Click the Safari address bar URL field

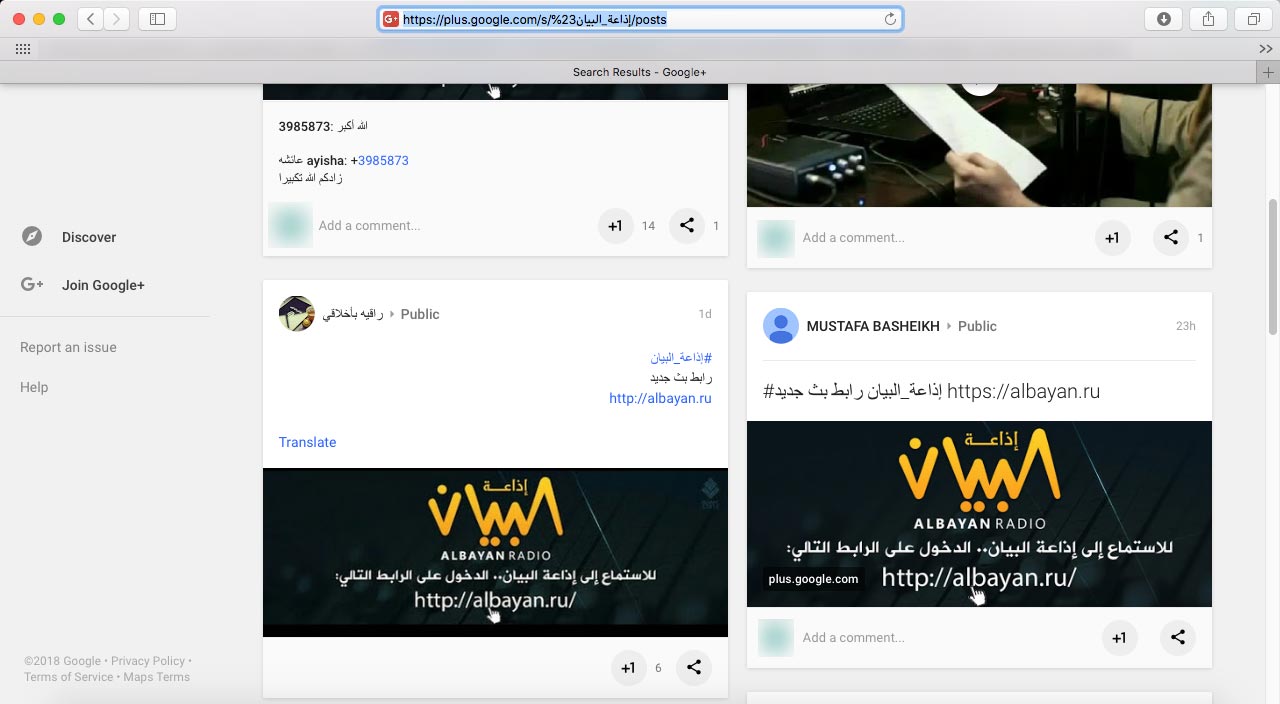640,19
